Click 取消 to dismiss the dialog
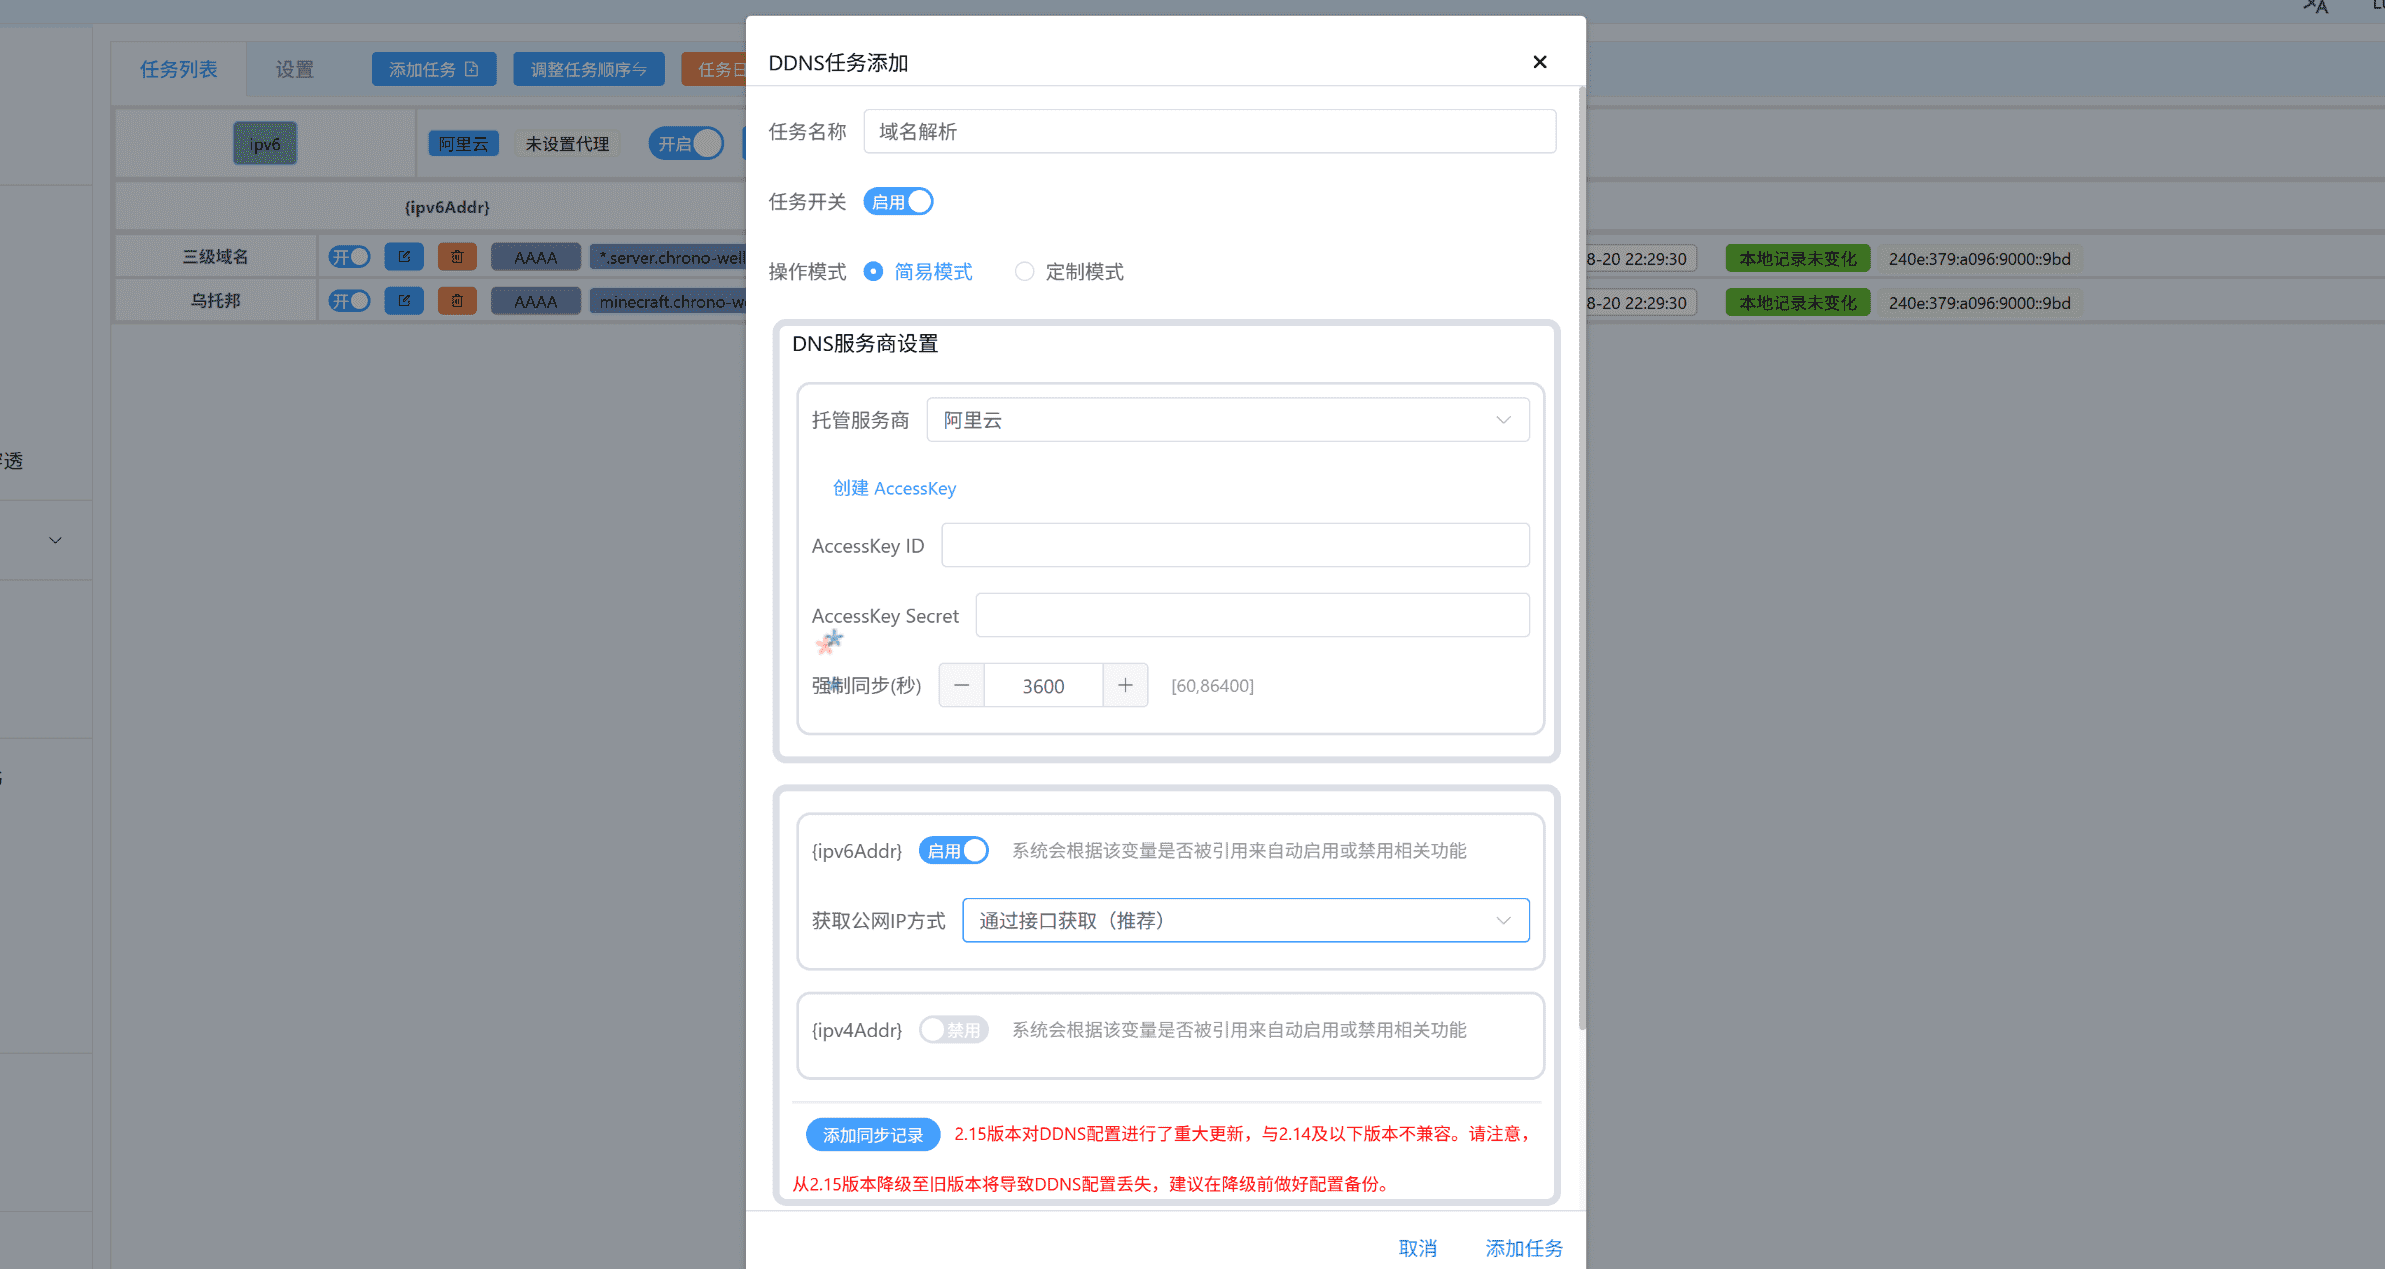The height and width of the screenshot is (1269, 2385). [x=1417, y=1248]
